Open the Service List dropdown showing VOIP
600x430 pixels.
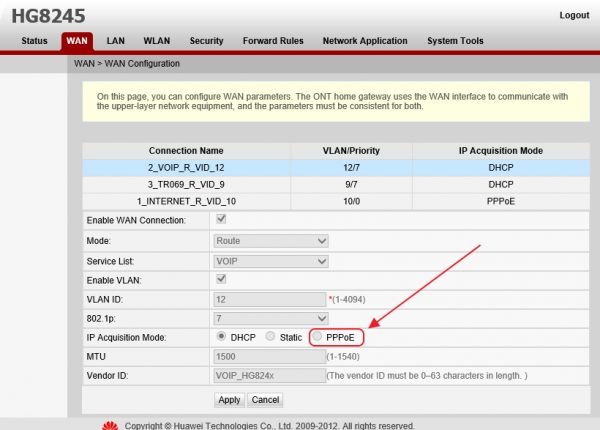[x=271, y=261]
